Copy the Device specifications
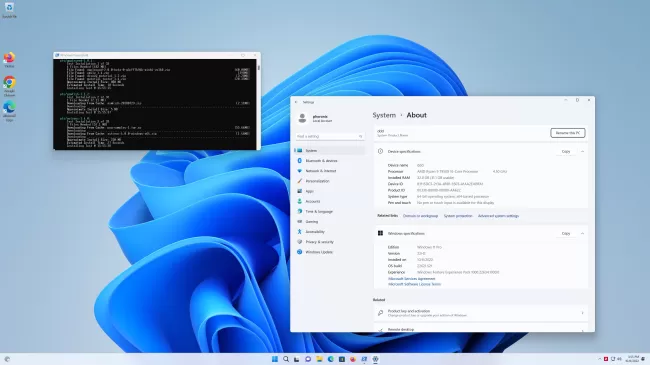The width and height of the screenshot is (650, 365). click(566, 151)
